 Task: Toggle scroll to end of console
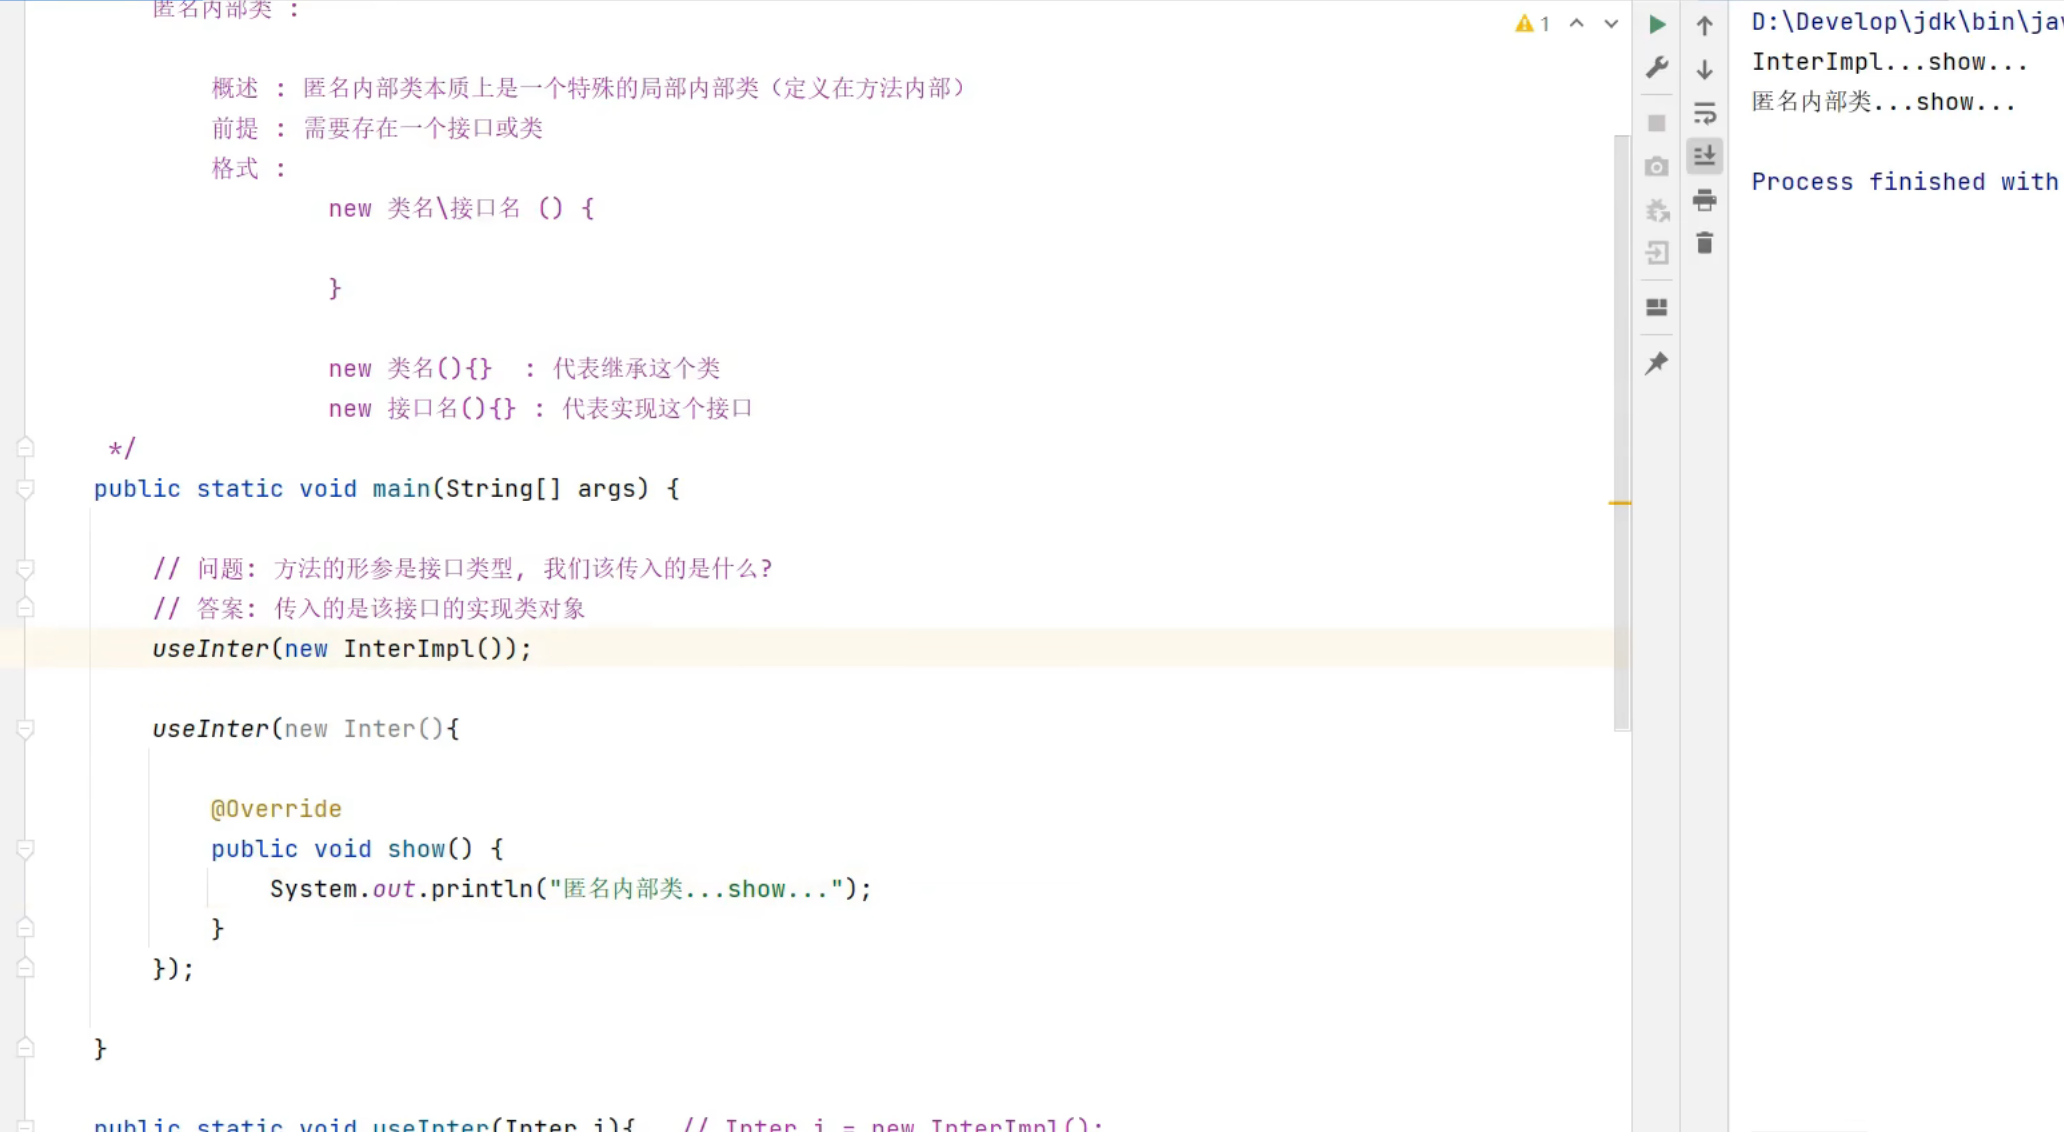1705,156
